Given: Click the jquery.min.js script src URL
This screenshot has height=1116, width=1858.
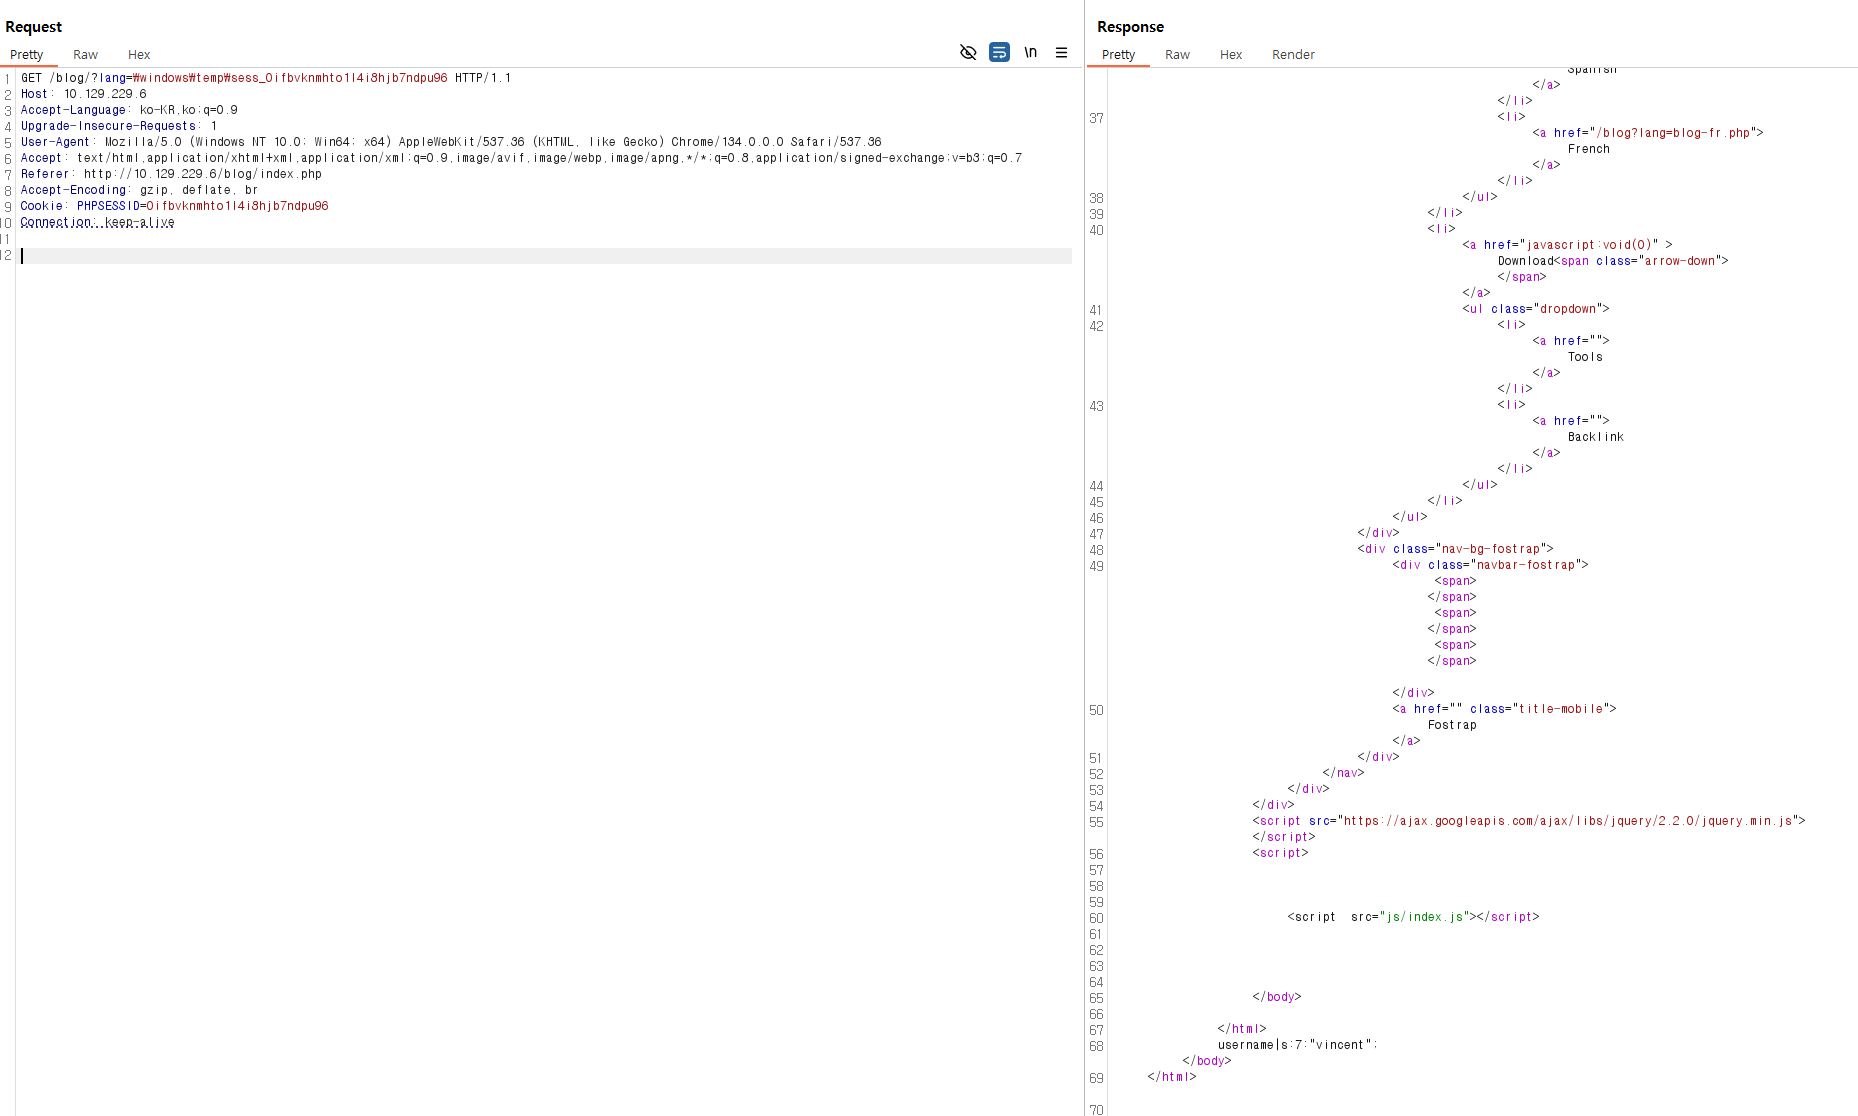Looking at the screenshot, I should [1567, 821].
